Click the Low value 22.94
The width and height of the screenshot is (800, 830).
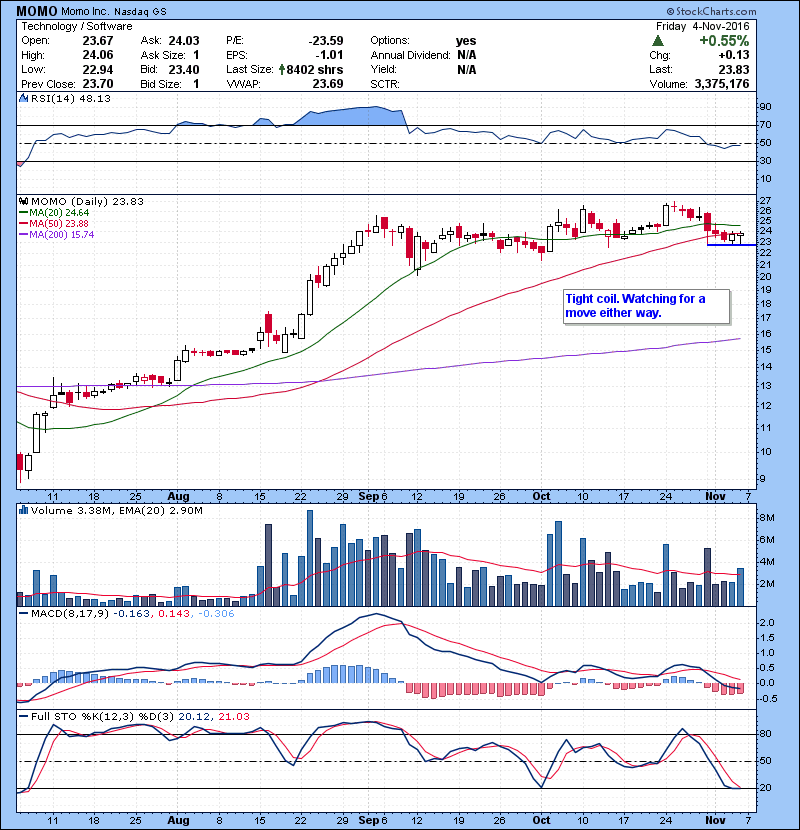tap(98, 69)
